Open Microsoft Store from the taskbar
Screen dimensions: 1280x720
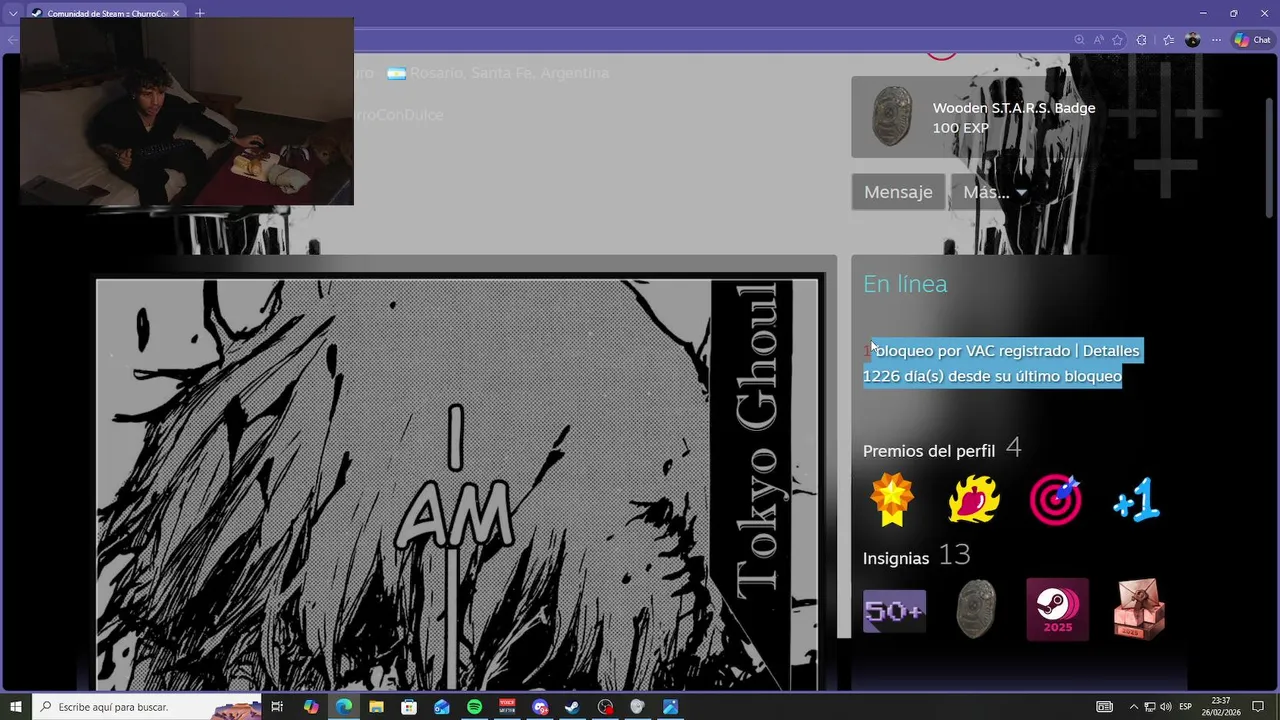409,707
